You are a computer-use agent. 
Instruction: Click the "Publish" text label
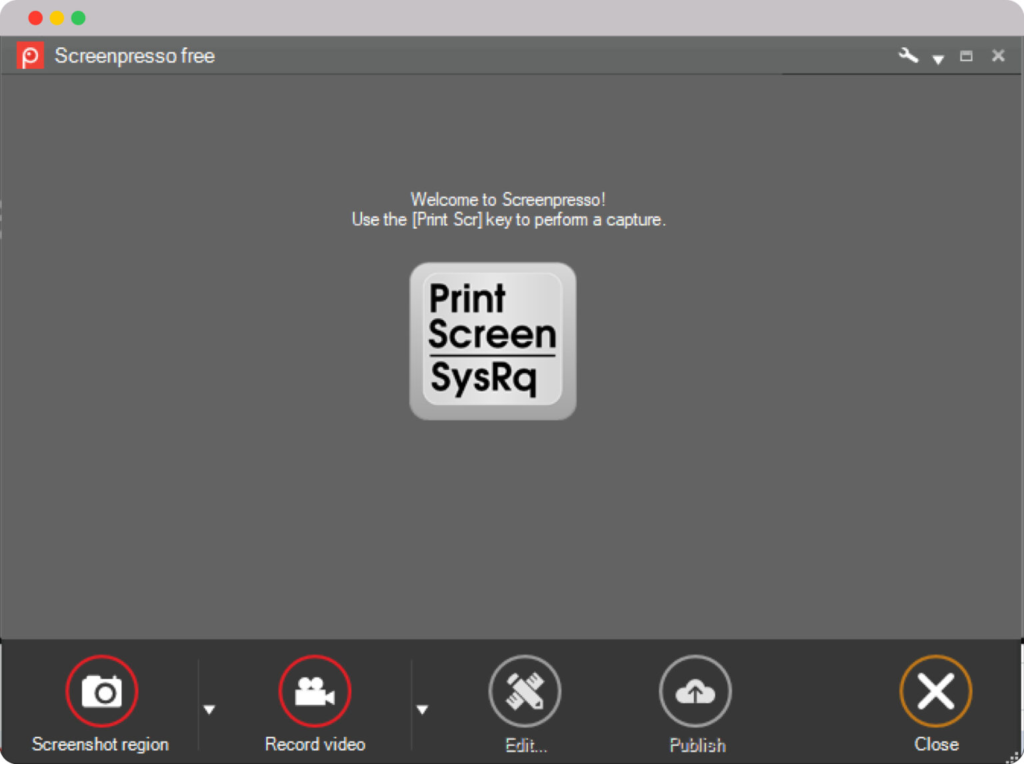click(x=697, y=745)
